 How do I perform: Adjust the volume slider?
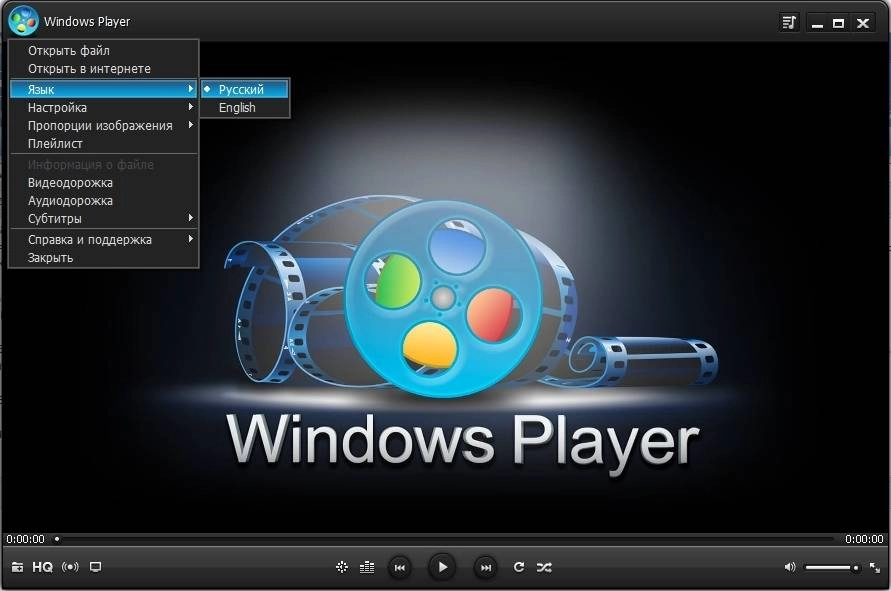coord(832,567)
